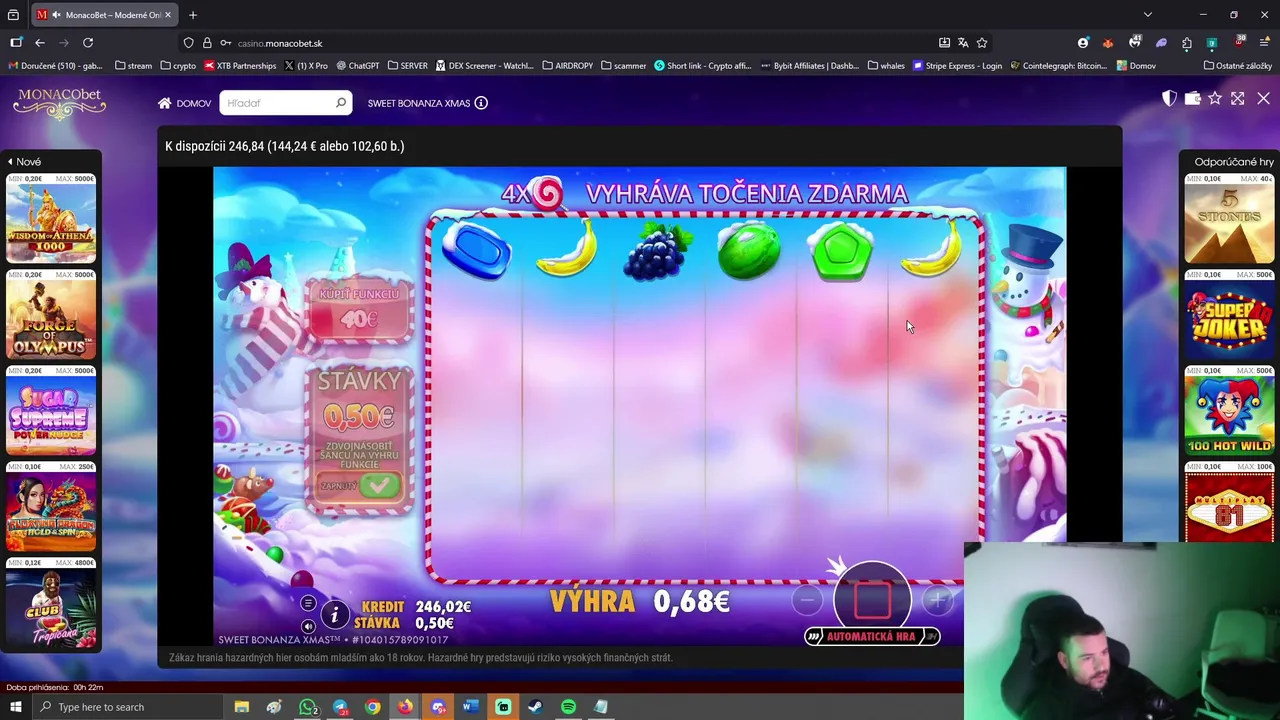The height and width of the screenshot is (720, 1280).
Task: Open the Ostatné záložky bookmarks folder
Action: coord(1238,66)
